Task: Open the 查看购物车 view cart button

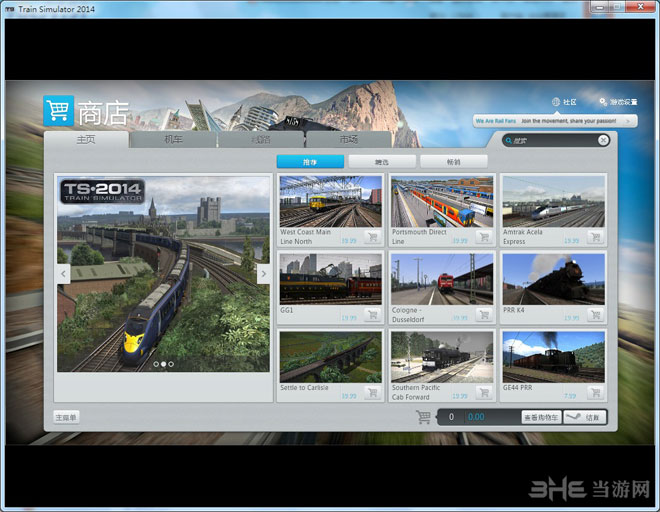Action: [541, 417]
